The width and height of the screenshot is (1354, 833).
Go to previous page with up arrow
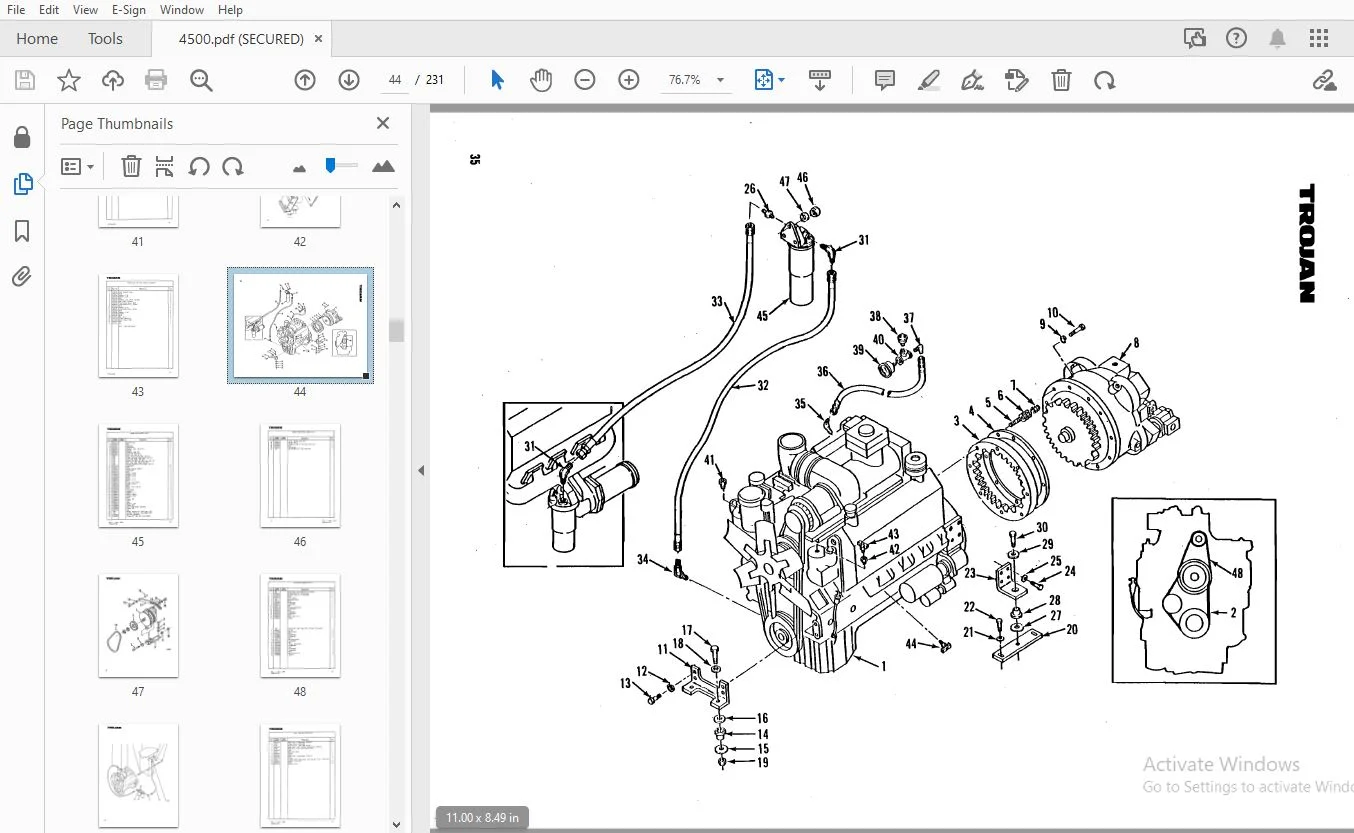pos(305,80)
